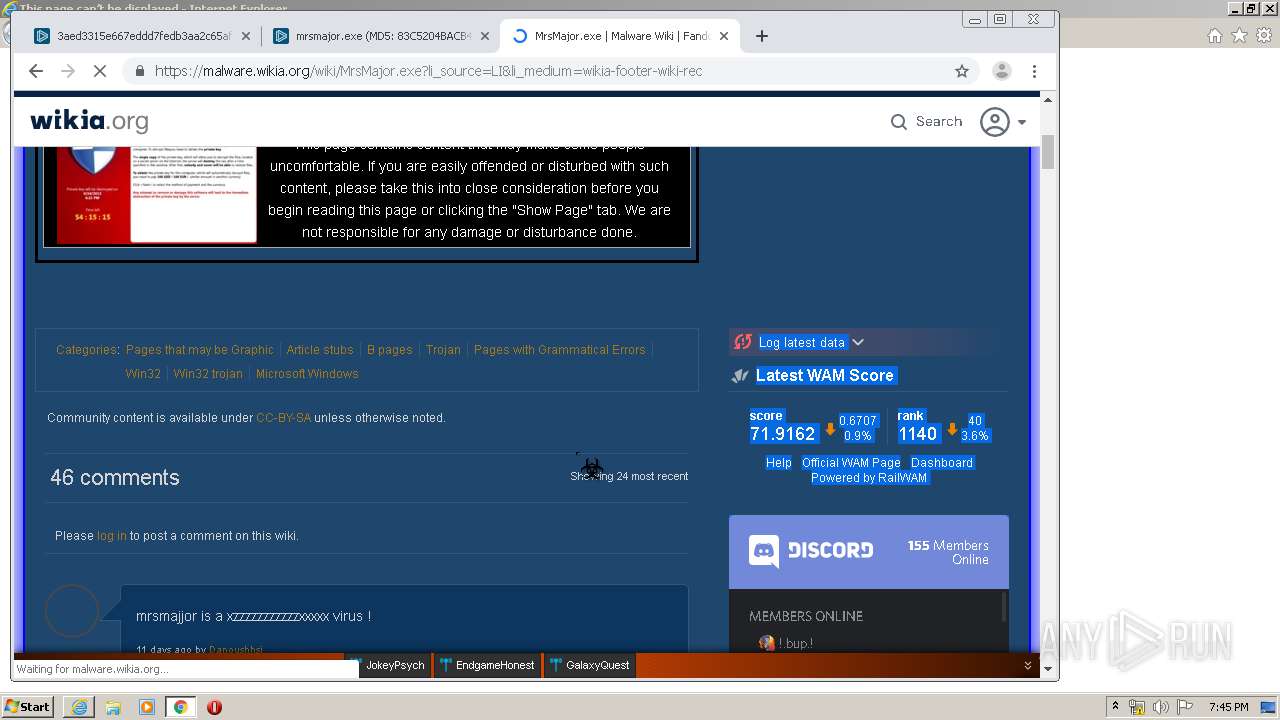Viewport: 1280px width, 720px height.
Task: Close the MrsMajor.exe Malware Wiki tab
Action: coord(724,36)
